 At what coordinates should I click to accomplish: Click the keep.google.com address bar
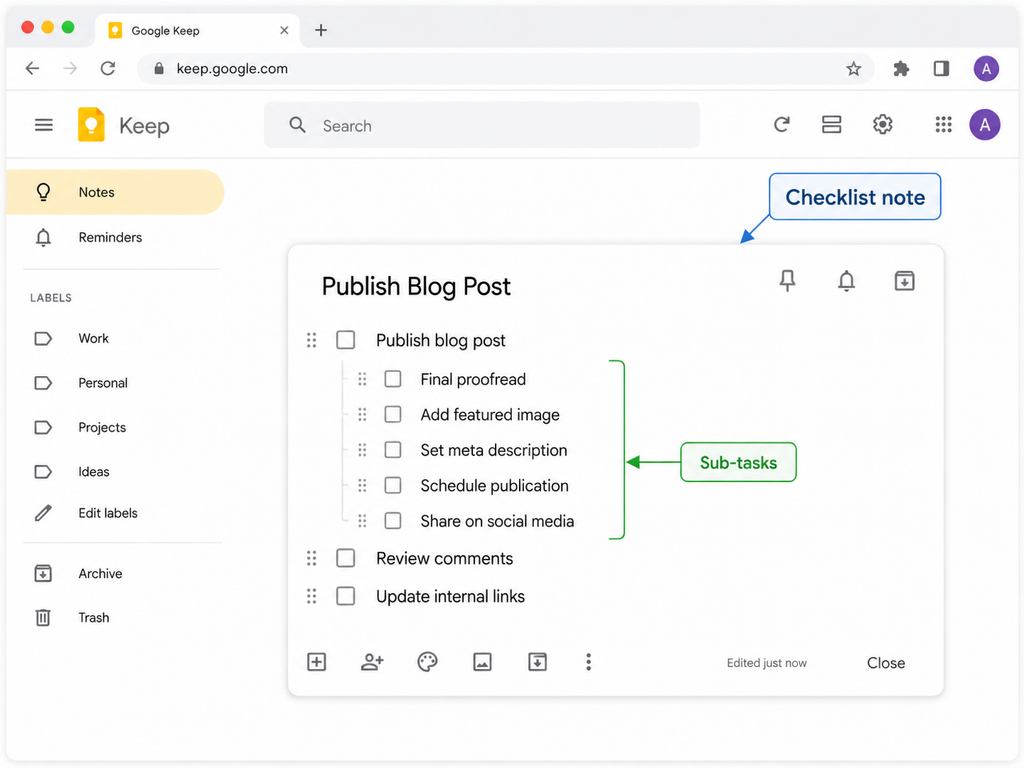pos(505,69)
